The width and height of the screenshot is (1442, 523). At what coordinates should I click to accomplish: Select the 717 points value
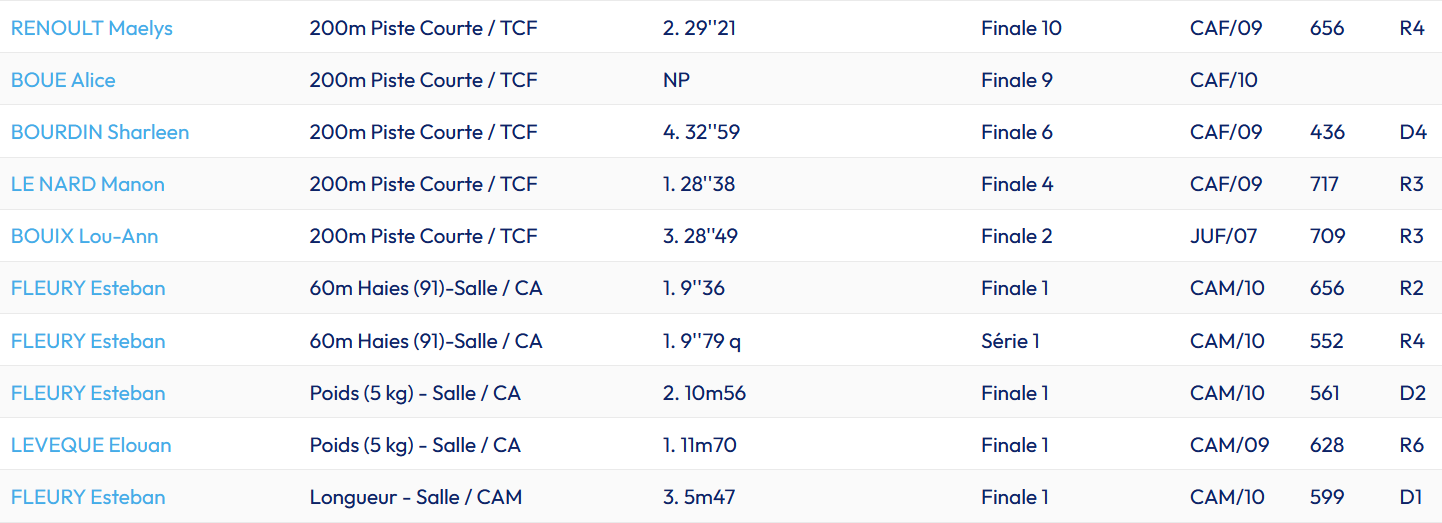coord(1324,184)
